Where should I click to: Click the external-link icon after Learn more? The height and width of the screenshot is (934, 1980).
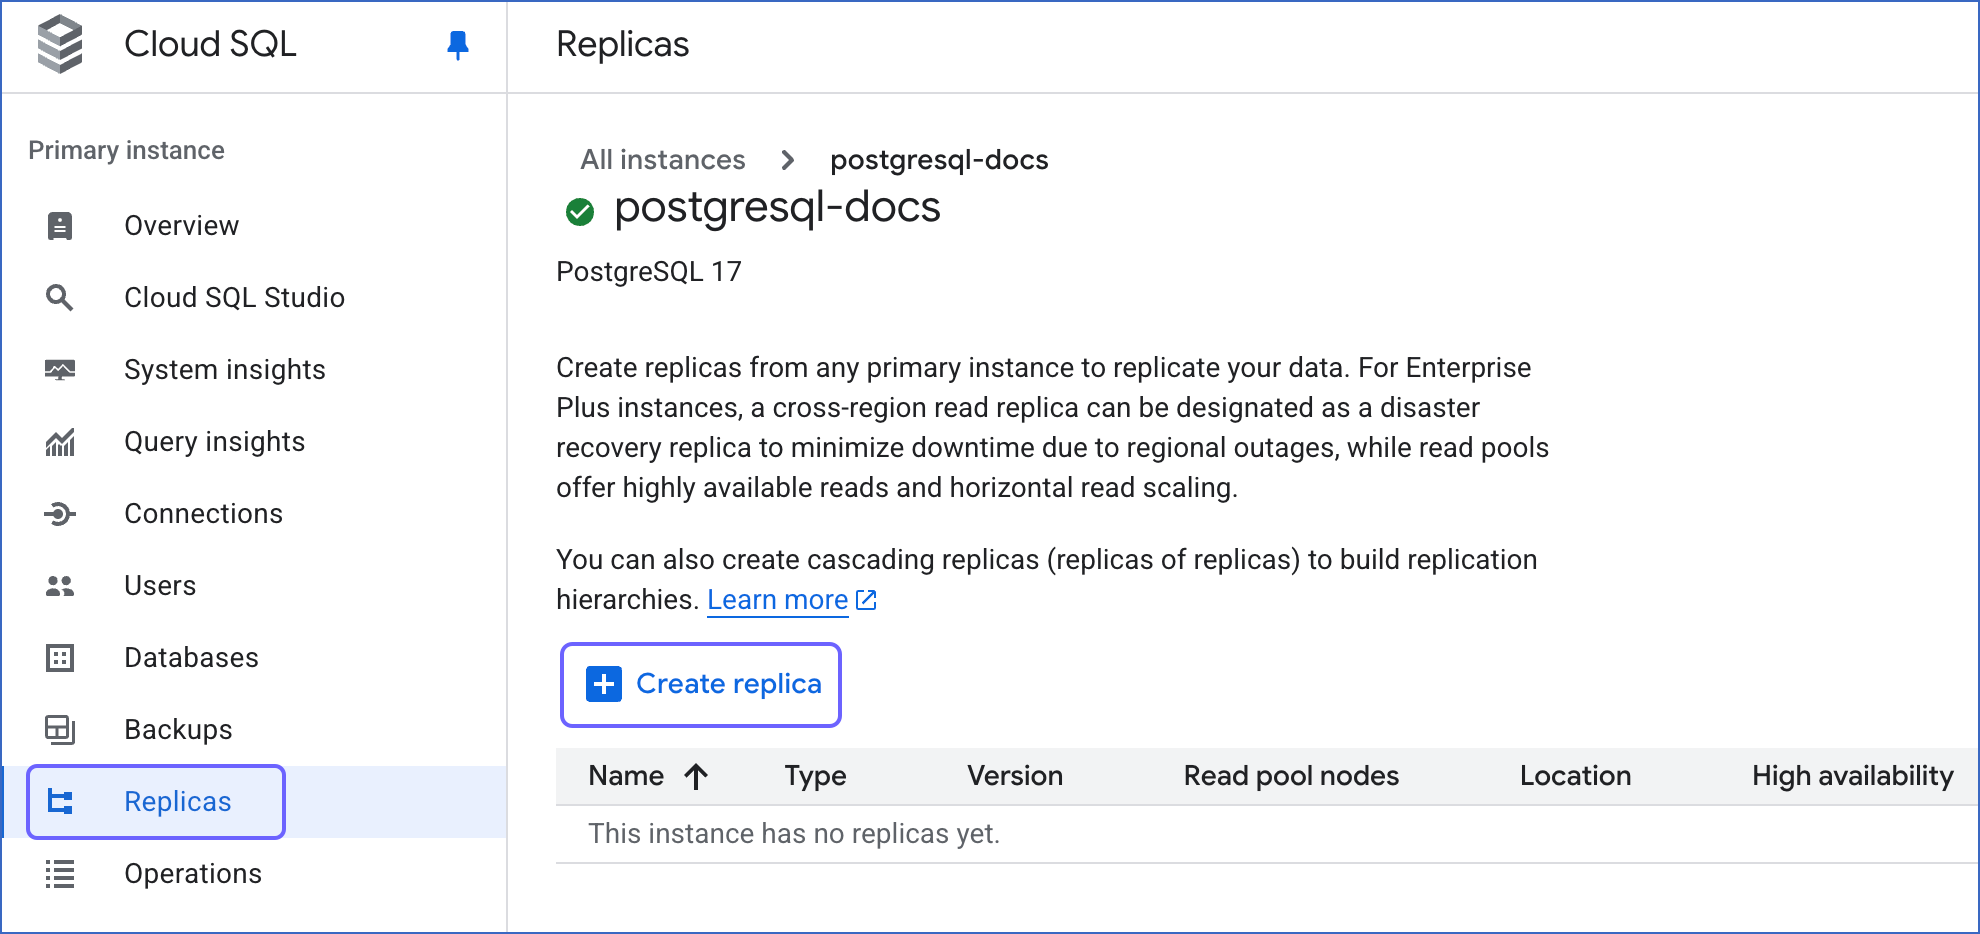867,600
